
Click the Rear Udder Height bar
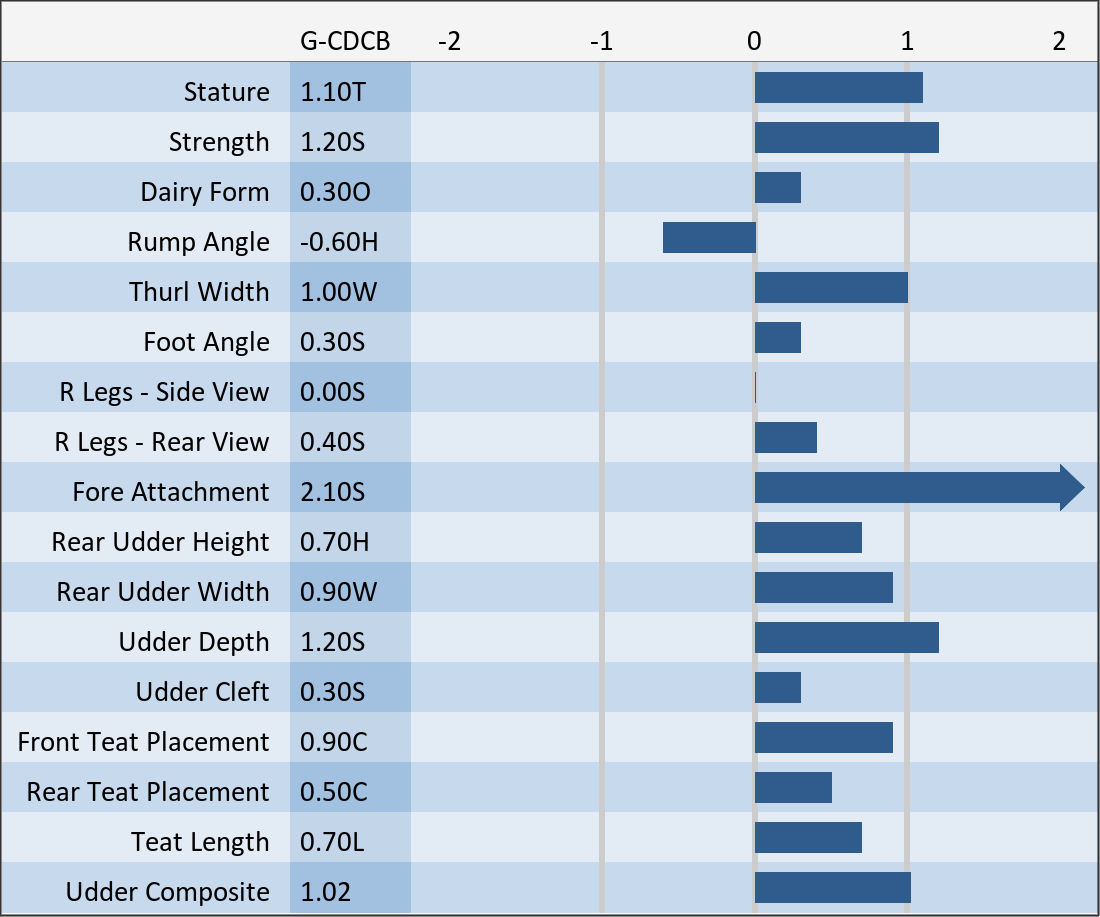808,538
